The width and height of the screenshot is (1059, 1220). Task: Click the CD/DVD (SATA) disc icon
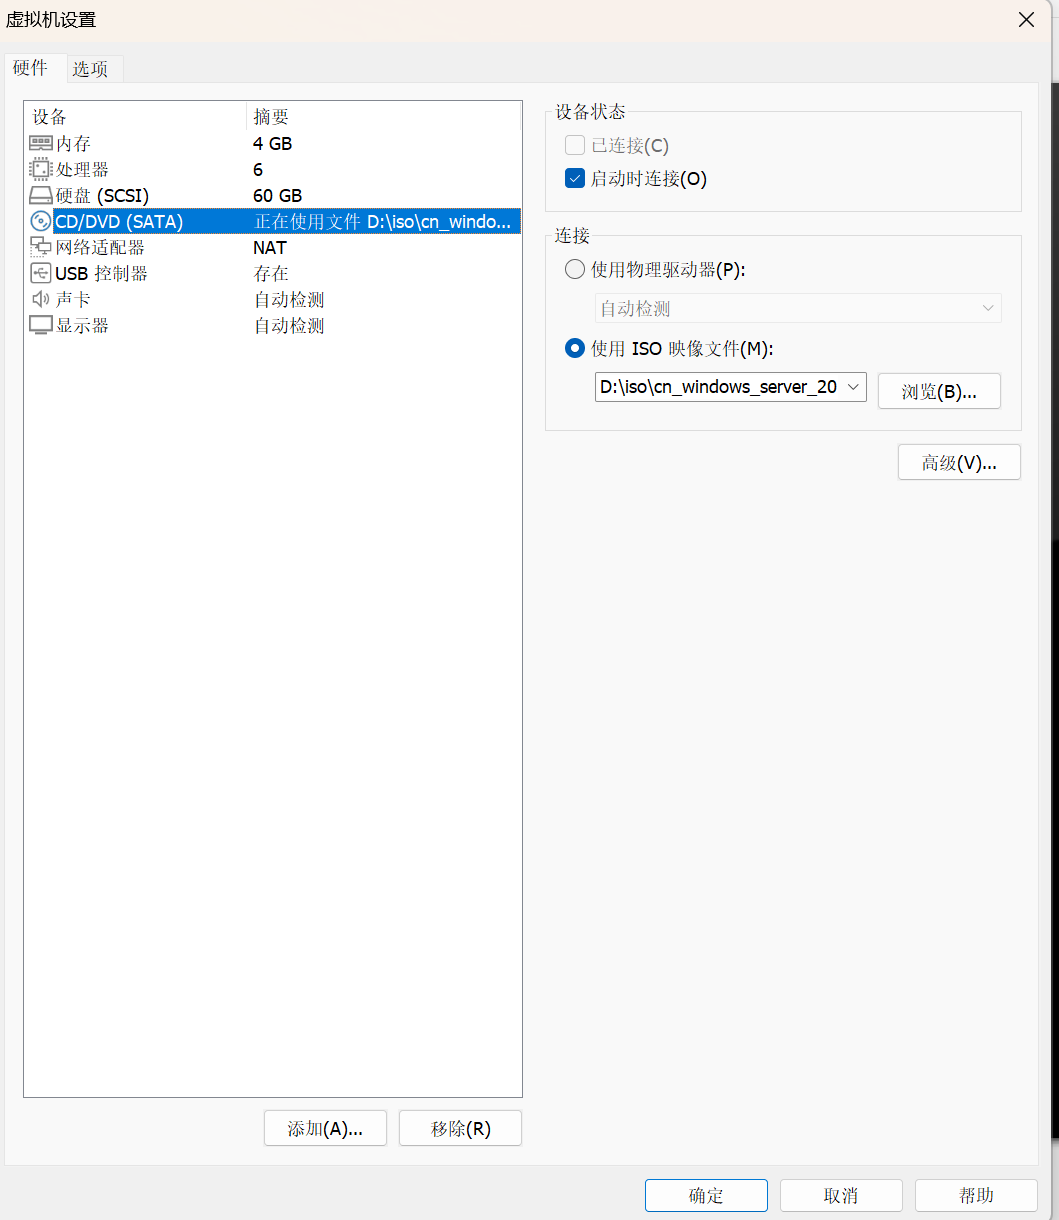pyautogui.click(x=41, y=222)
